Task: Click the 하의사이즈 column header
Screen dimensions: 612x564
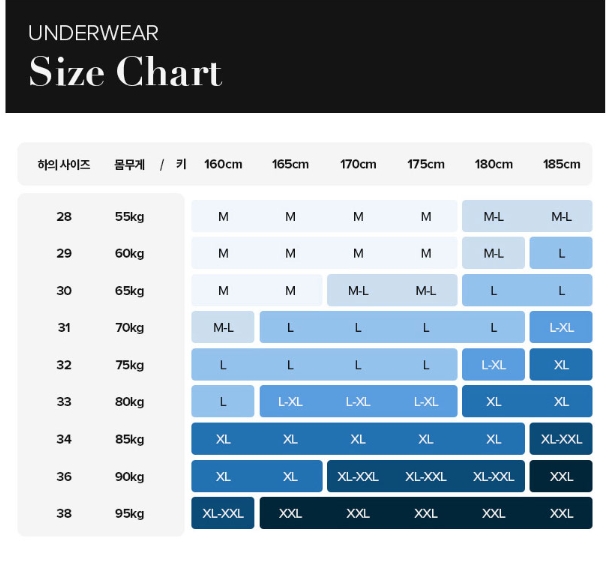Action: click(64, 164)
